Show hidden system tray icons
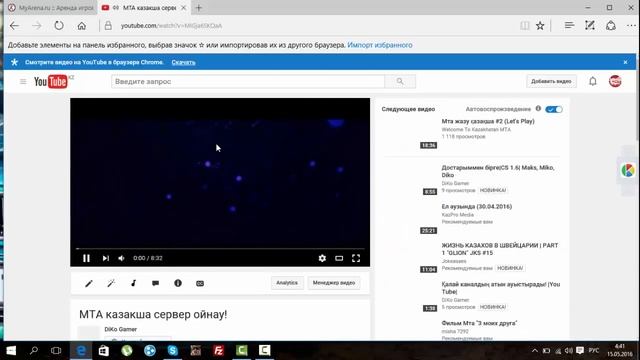 coord(534,351)
